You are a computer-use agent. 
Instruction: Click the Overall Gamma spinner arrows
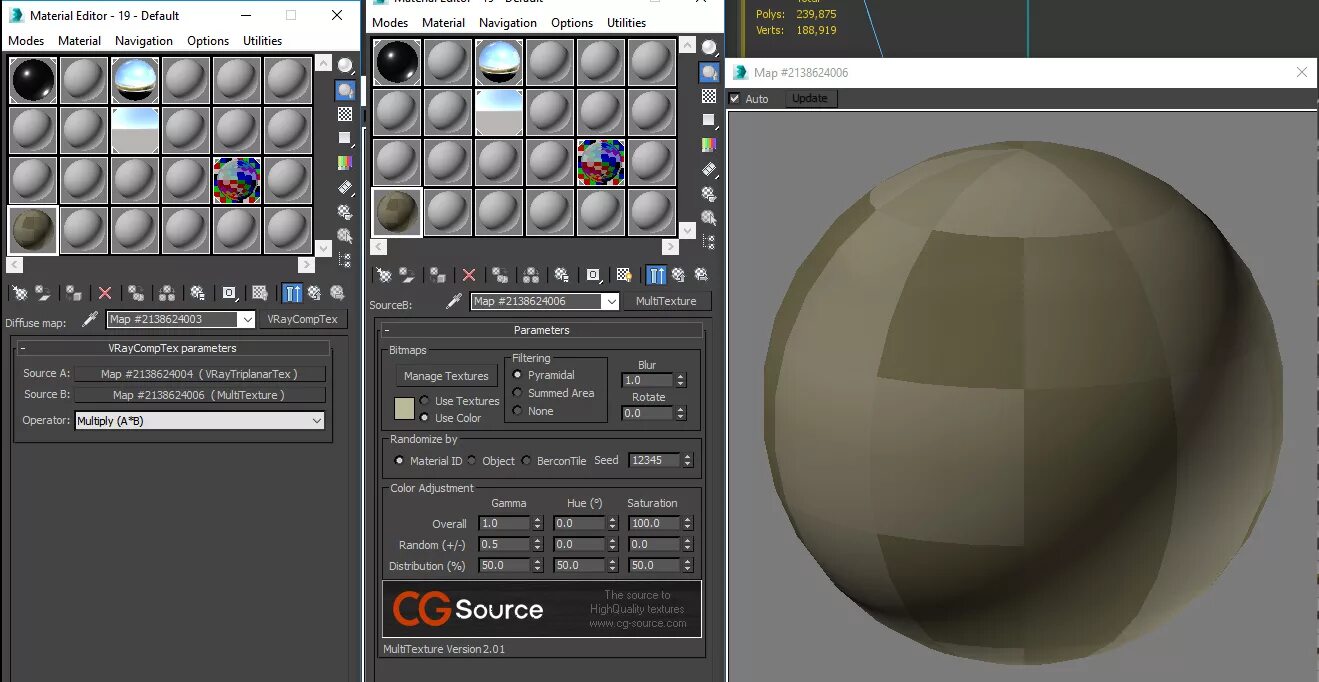coord(537,523)
